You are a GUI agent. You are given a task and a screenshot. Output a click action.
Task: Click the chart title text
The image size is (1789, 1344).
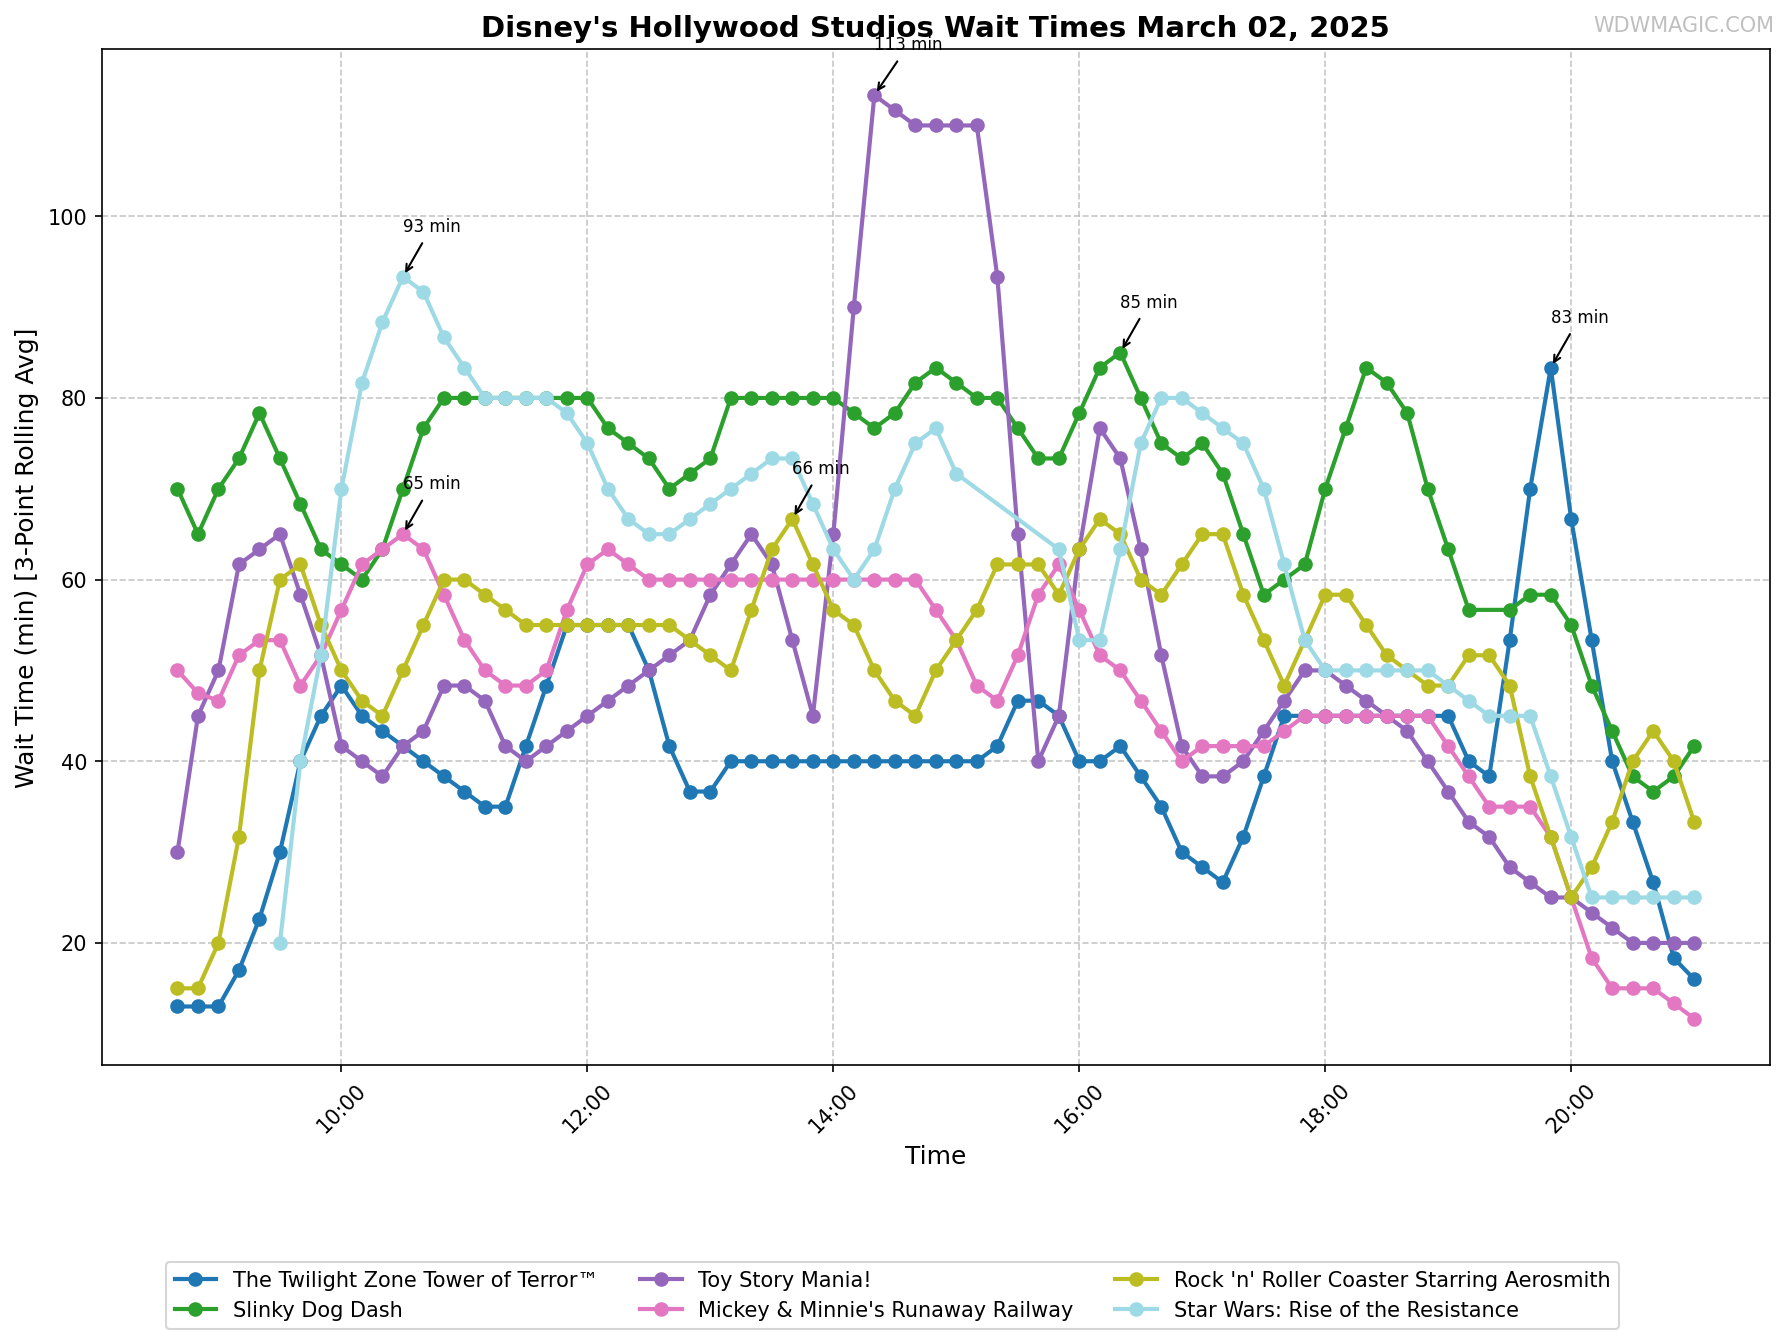coord(935,27)
